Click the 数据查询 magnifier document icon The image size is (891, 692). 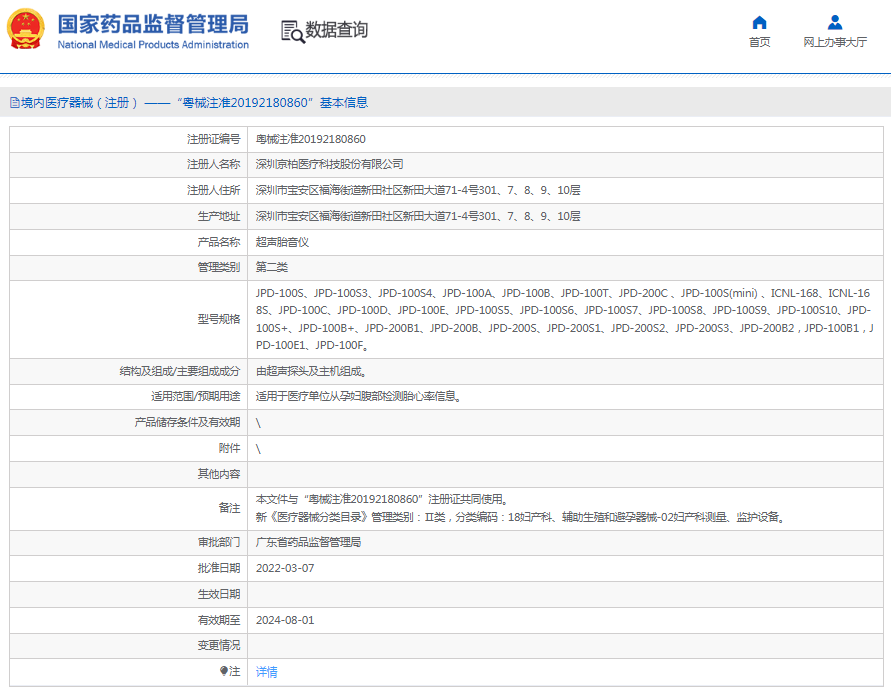pos(292,31)
